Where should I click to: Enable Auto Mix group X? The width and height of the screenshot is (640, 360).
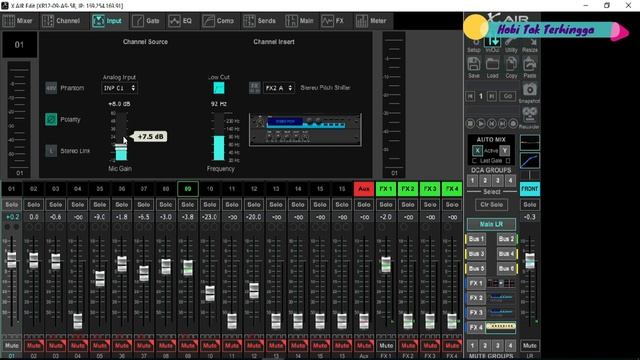[x=477, y=151]
